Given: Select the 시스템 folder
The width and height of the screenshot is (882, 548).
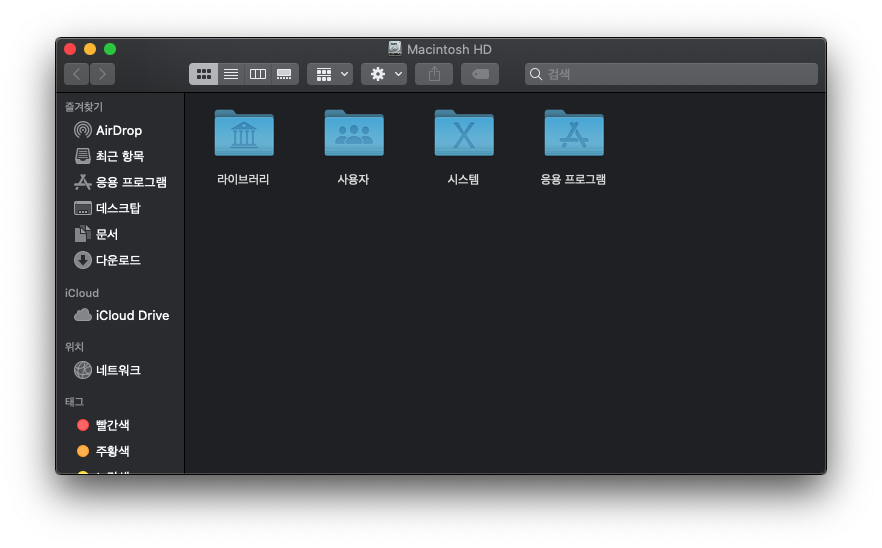Looking at the screenshot, I should pos(464,133).
